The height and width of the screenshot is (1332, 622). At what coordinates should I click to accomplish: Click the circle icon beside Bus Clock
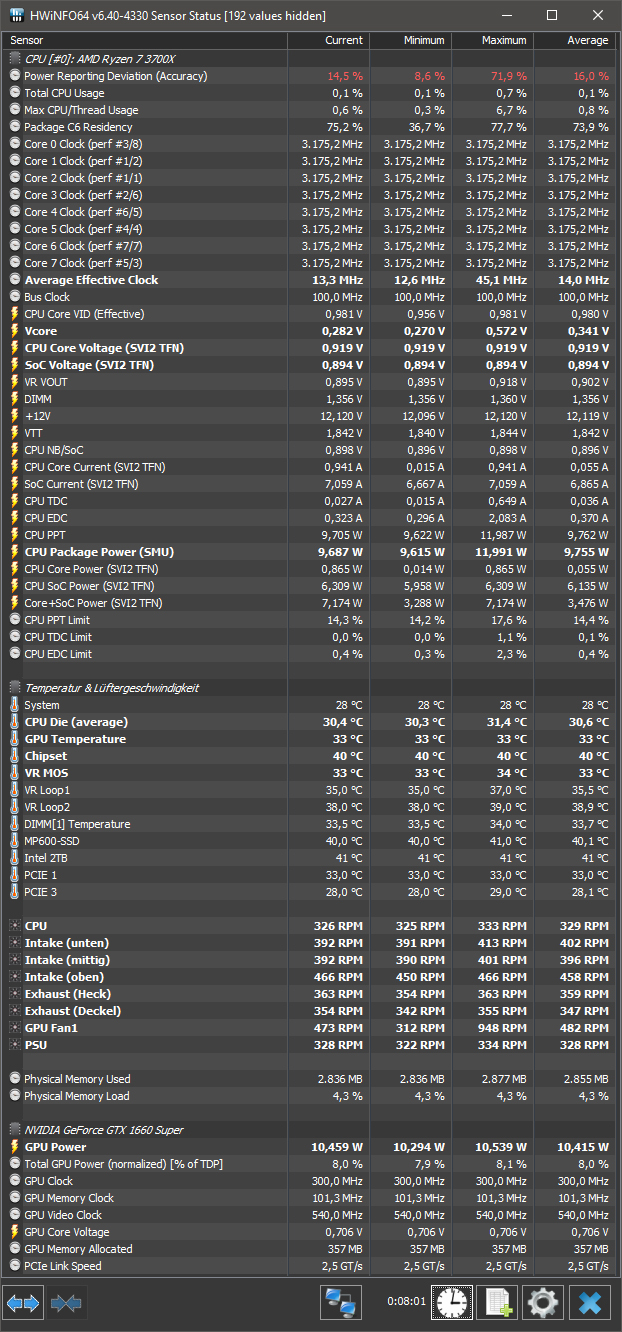[x=15, y=297]
